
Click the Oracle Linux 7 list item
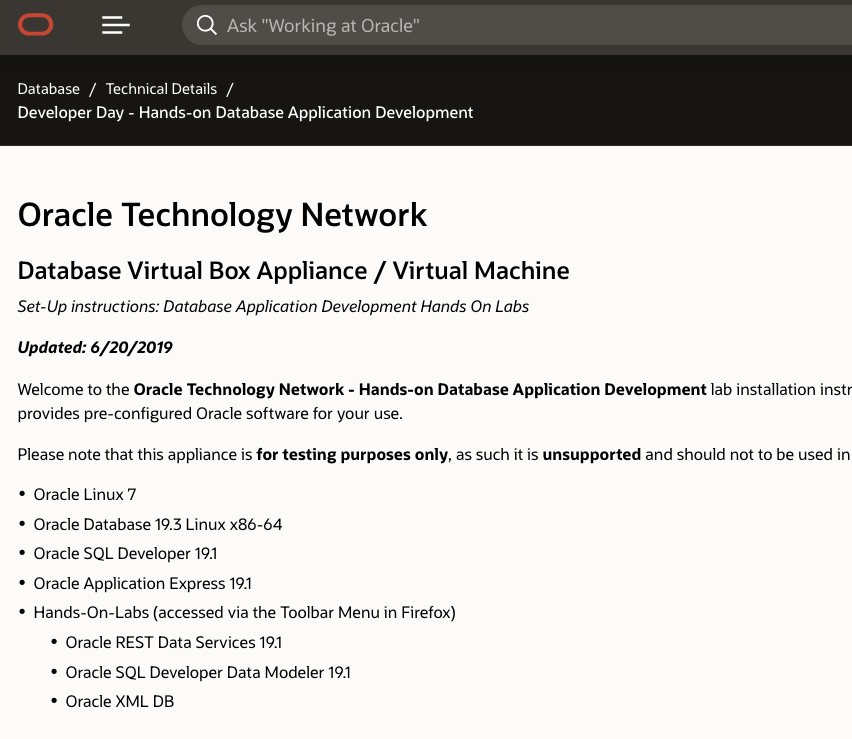tap(85, 495)
